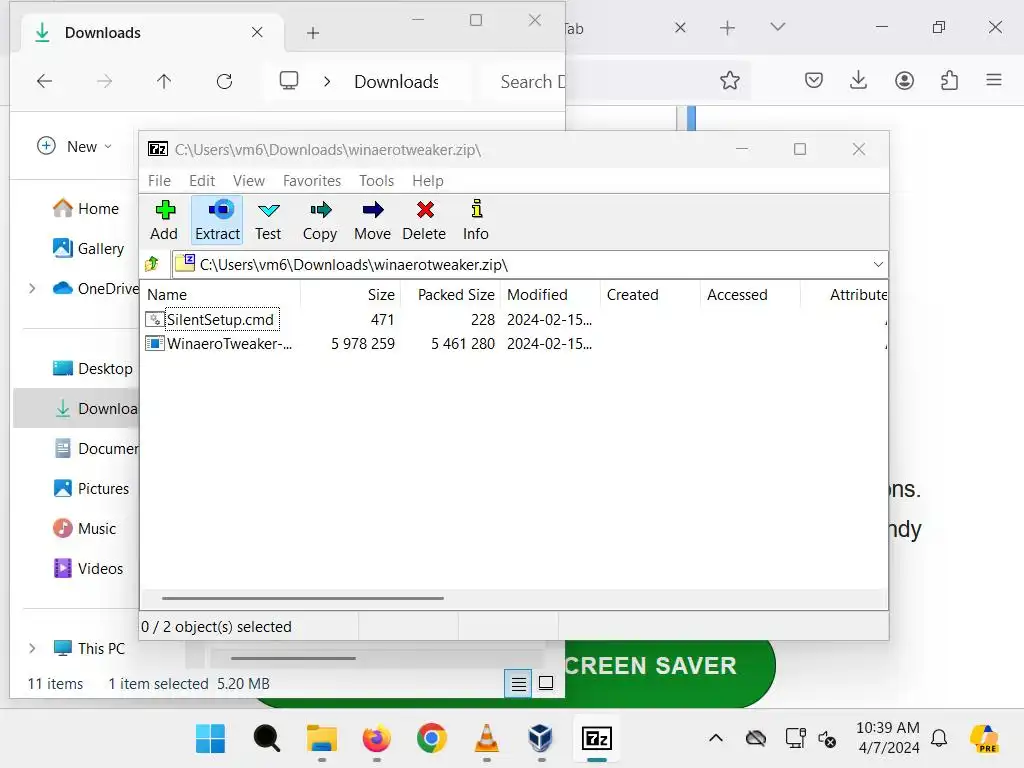The height and width of the screenshot is (768, 1024).
Task: Open a new tab in Firefox
Action: click(728, 27)
